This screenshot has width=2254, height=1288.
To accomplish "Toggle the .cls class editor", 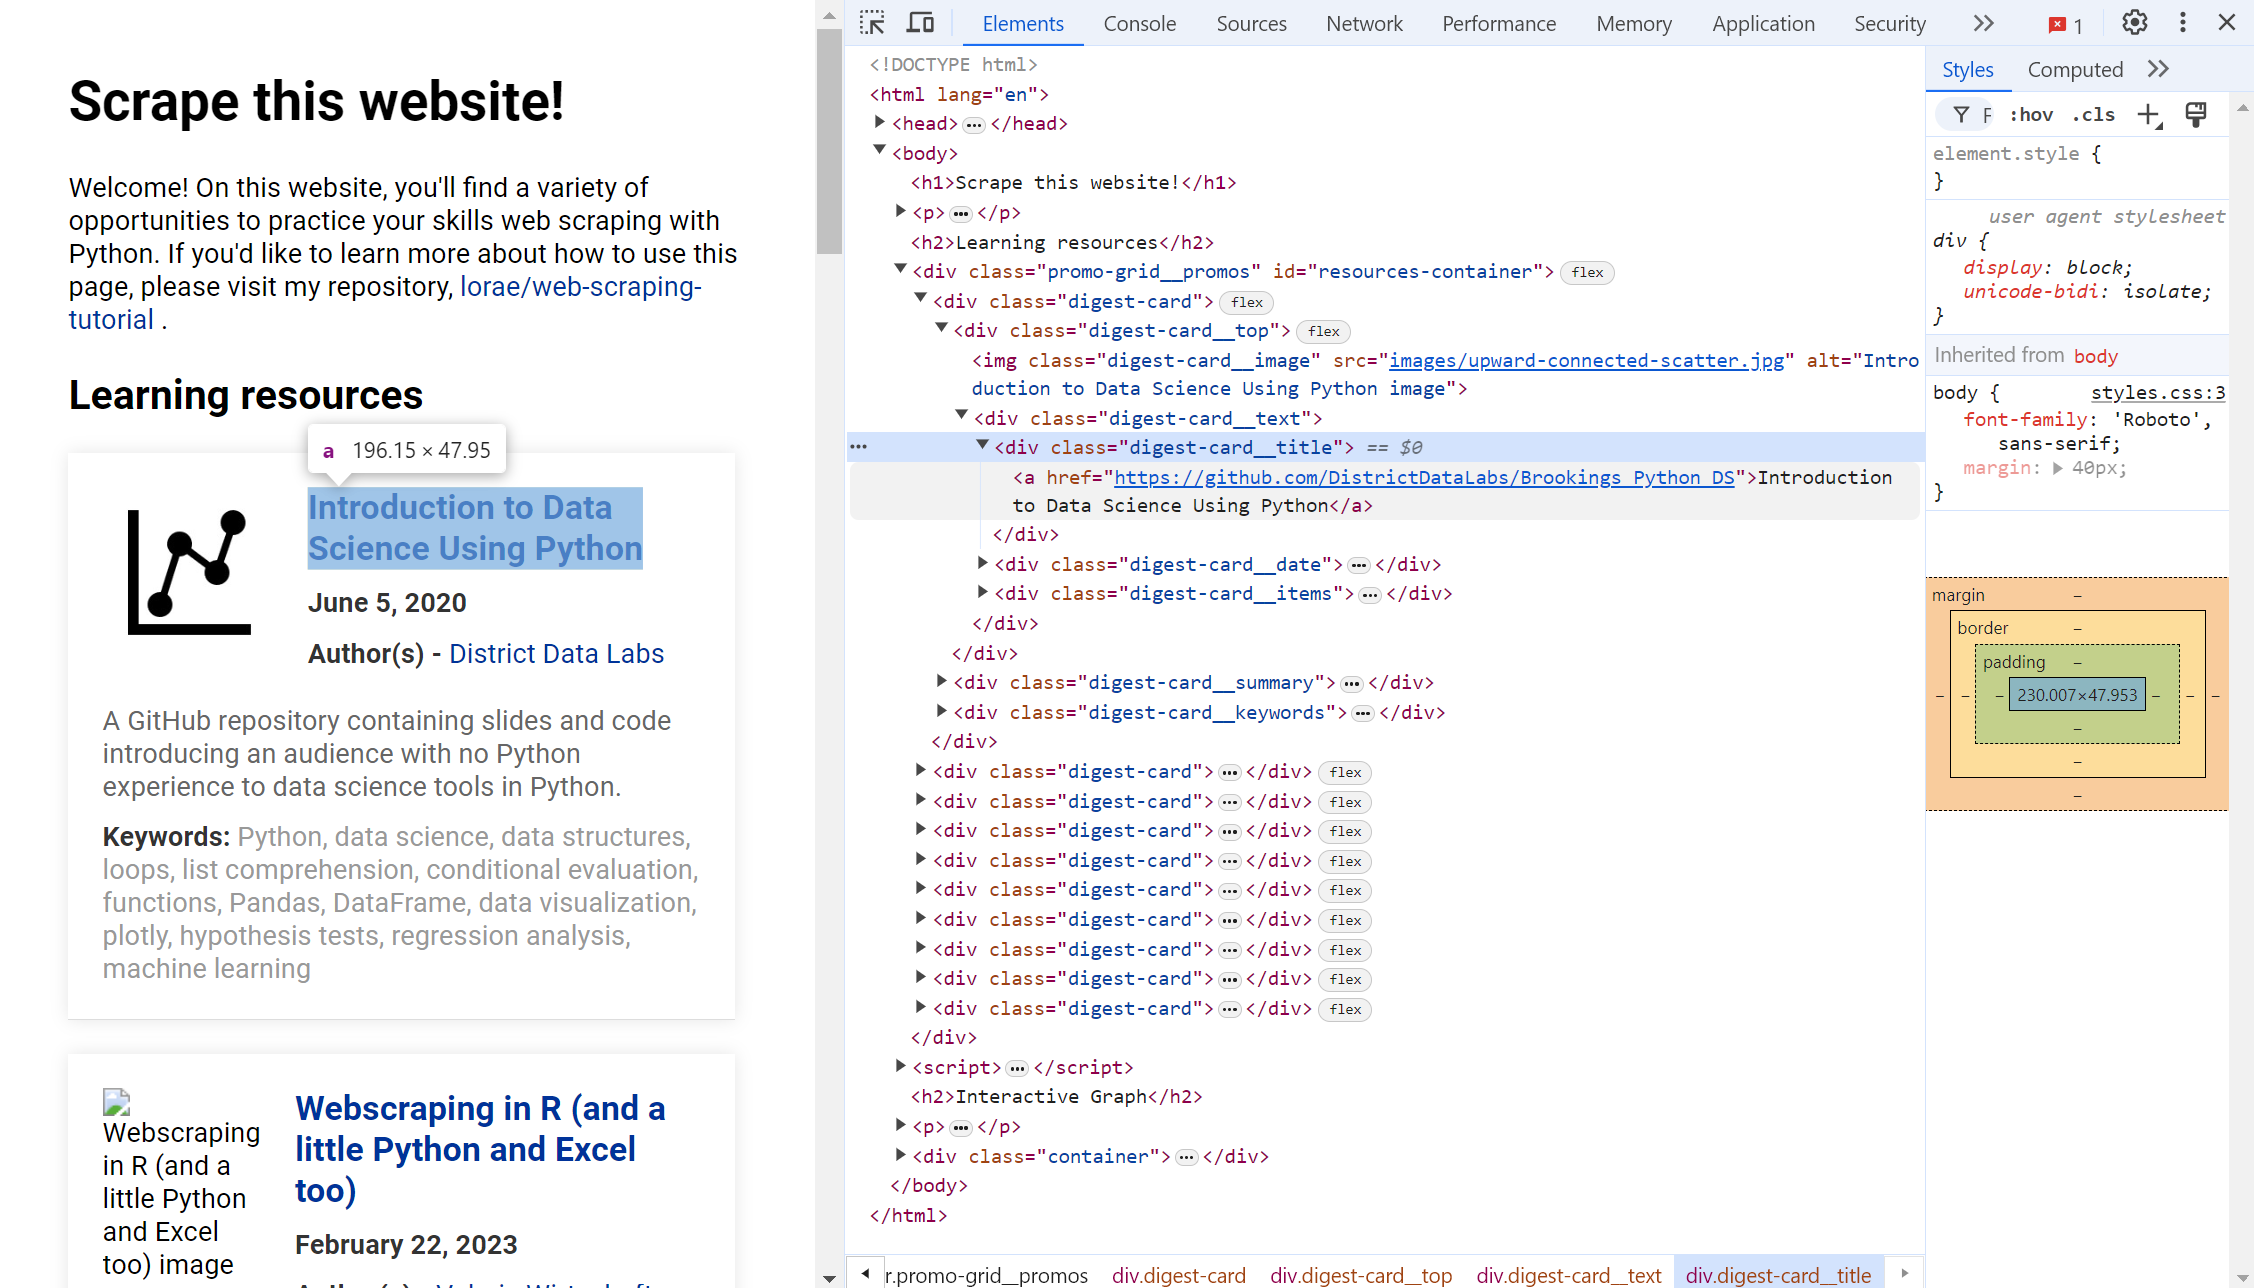I will (2093, 115).
